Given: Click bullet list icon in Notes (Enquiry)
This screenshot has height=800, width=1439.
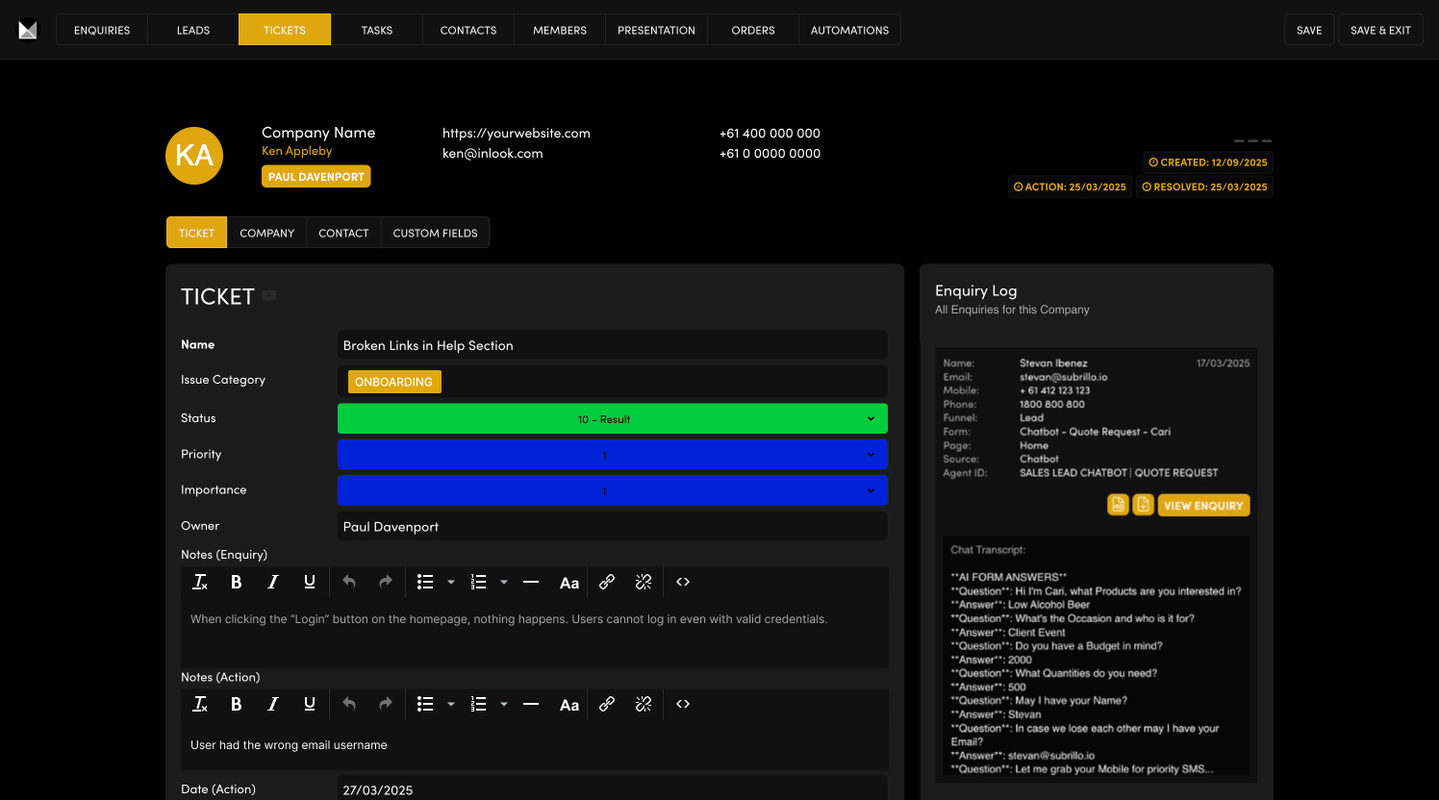Looking at the screenshot, I should click(425, 582).
